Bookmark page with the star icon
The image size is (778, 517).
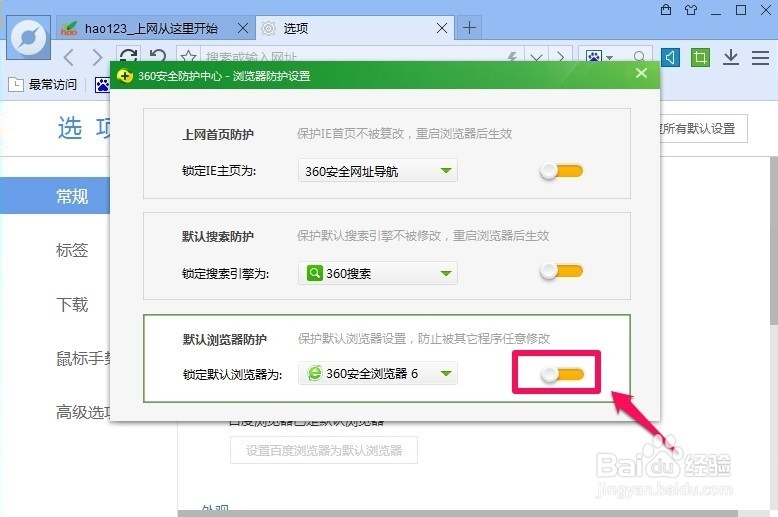pos(189,56)
